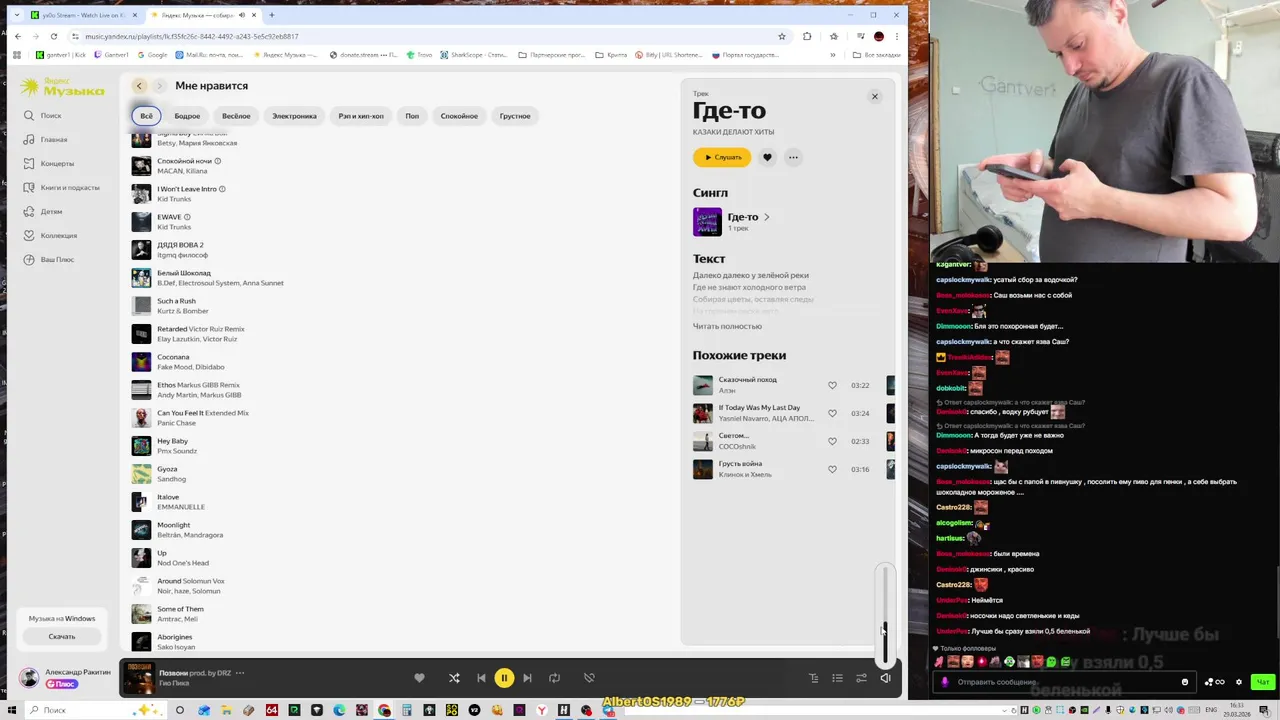Like the Грусть война similar track

tap(832, 469)
